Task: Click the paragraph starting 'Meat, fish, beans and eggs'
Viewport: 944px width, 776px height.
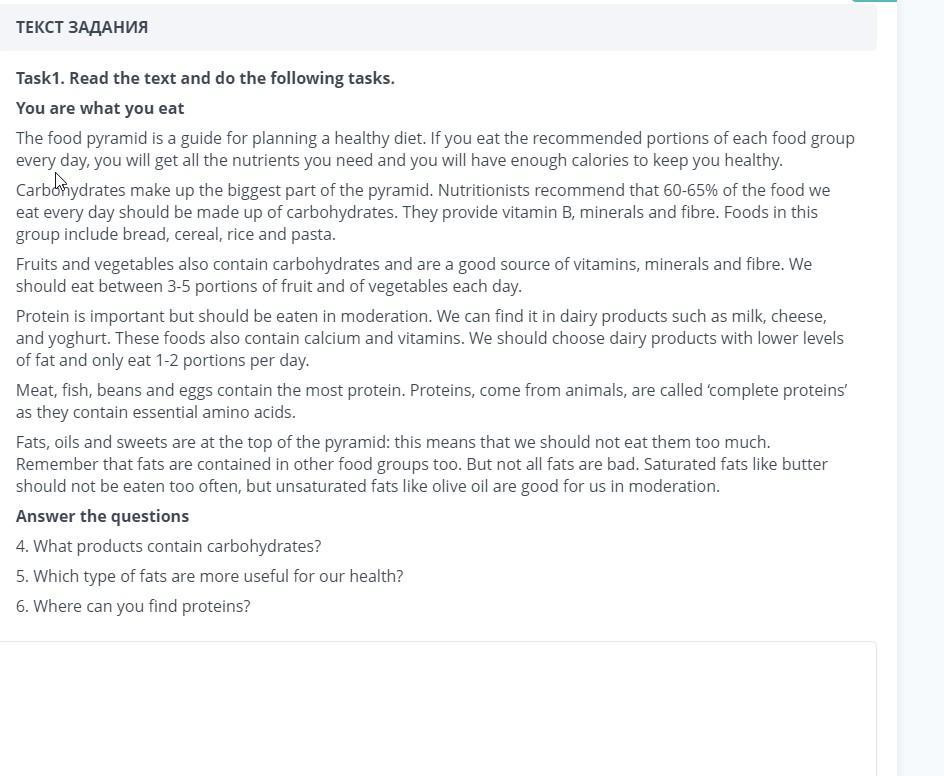Action: click(x=431, y=401)
